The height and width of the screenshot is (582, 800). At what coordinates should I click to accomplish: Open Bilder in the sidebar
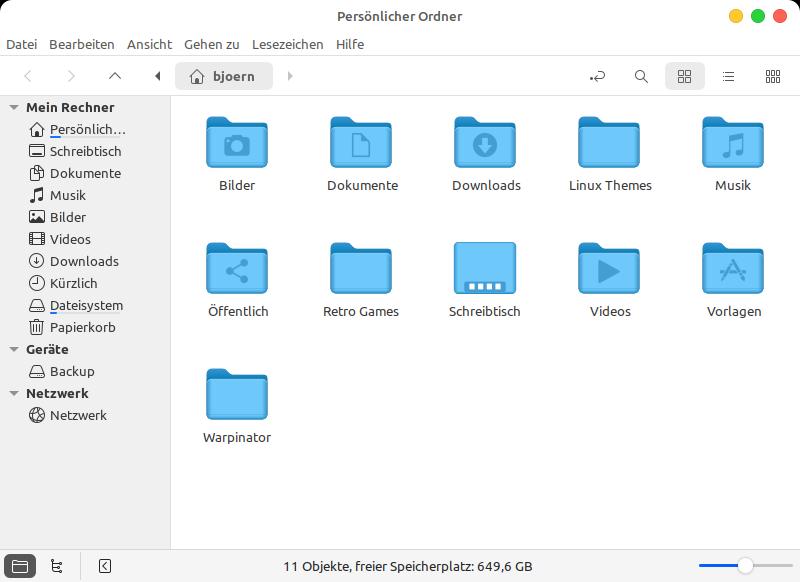85,217
